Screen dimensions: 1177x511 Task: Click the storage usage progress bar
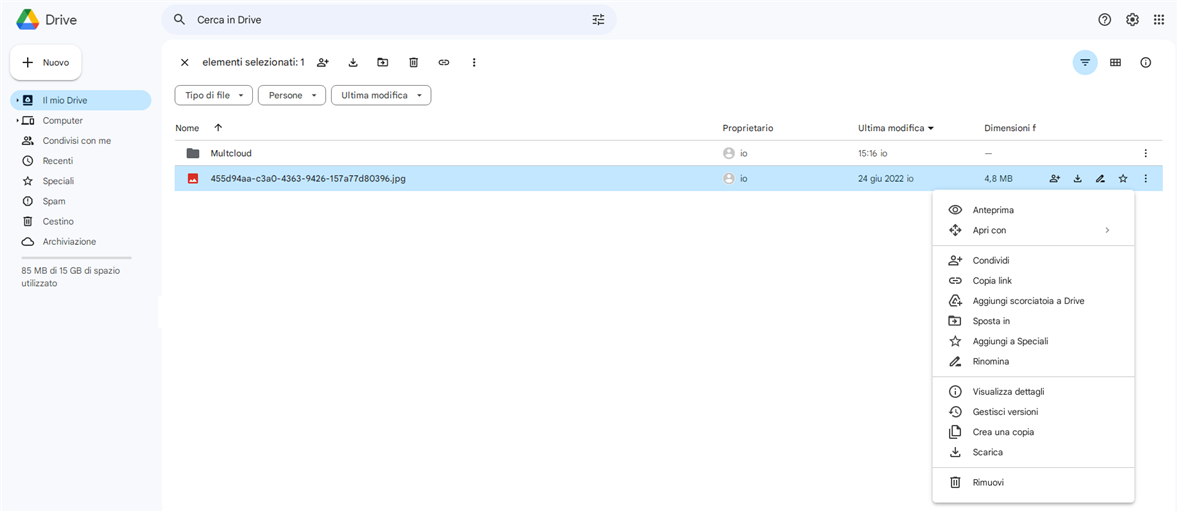click(x=77, y=257)
